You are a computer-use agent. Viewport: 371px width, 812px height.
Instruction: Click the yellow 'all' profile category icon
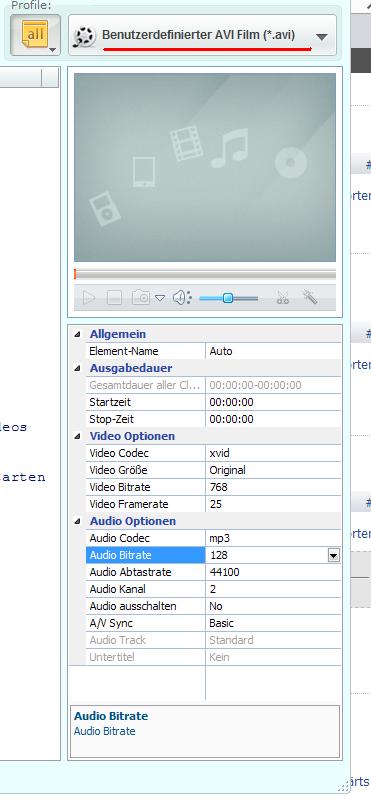click(x=35, y=35)
